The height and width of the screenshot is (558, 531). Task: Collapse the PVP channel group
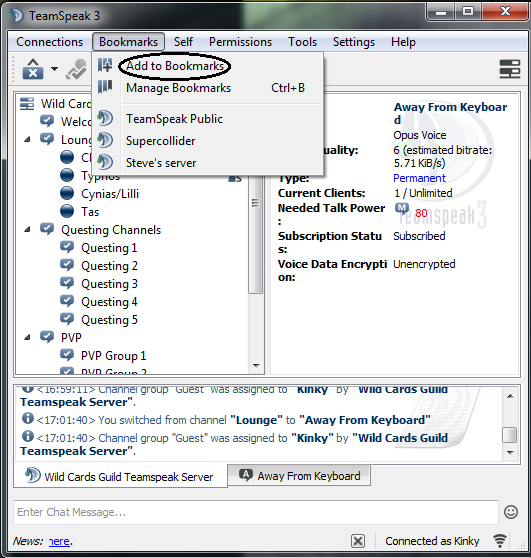pyautogui.click(x=27, y=337)
